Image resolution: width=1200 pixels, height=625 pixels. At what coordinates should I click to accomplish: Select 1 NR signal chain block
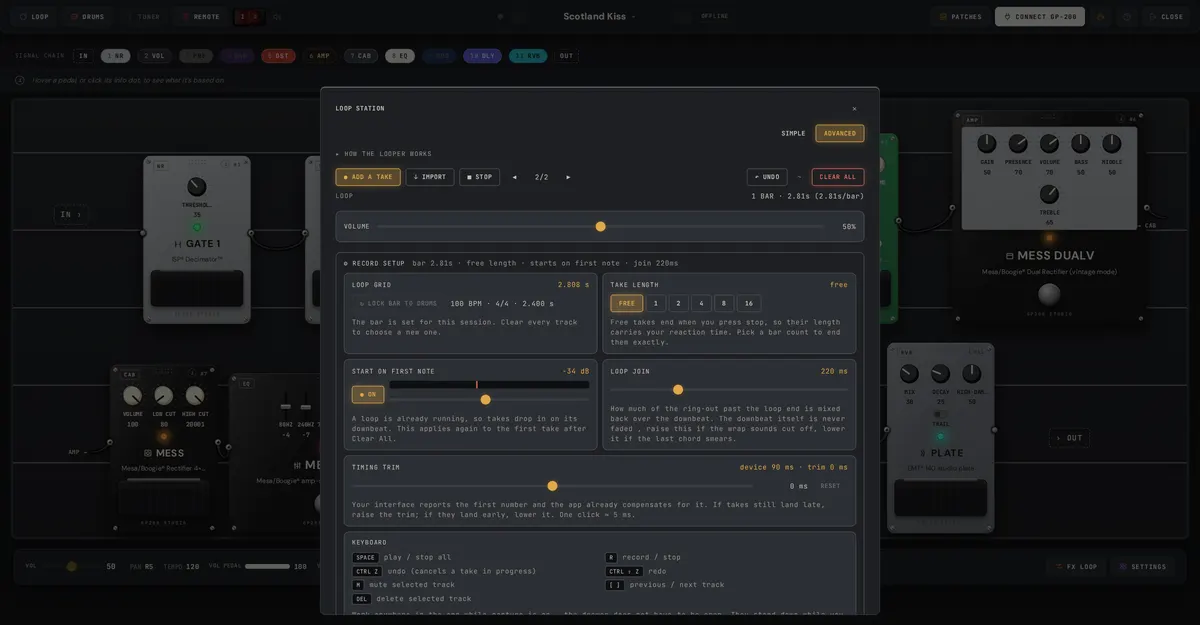point(115,56)
